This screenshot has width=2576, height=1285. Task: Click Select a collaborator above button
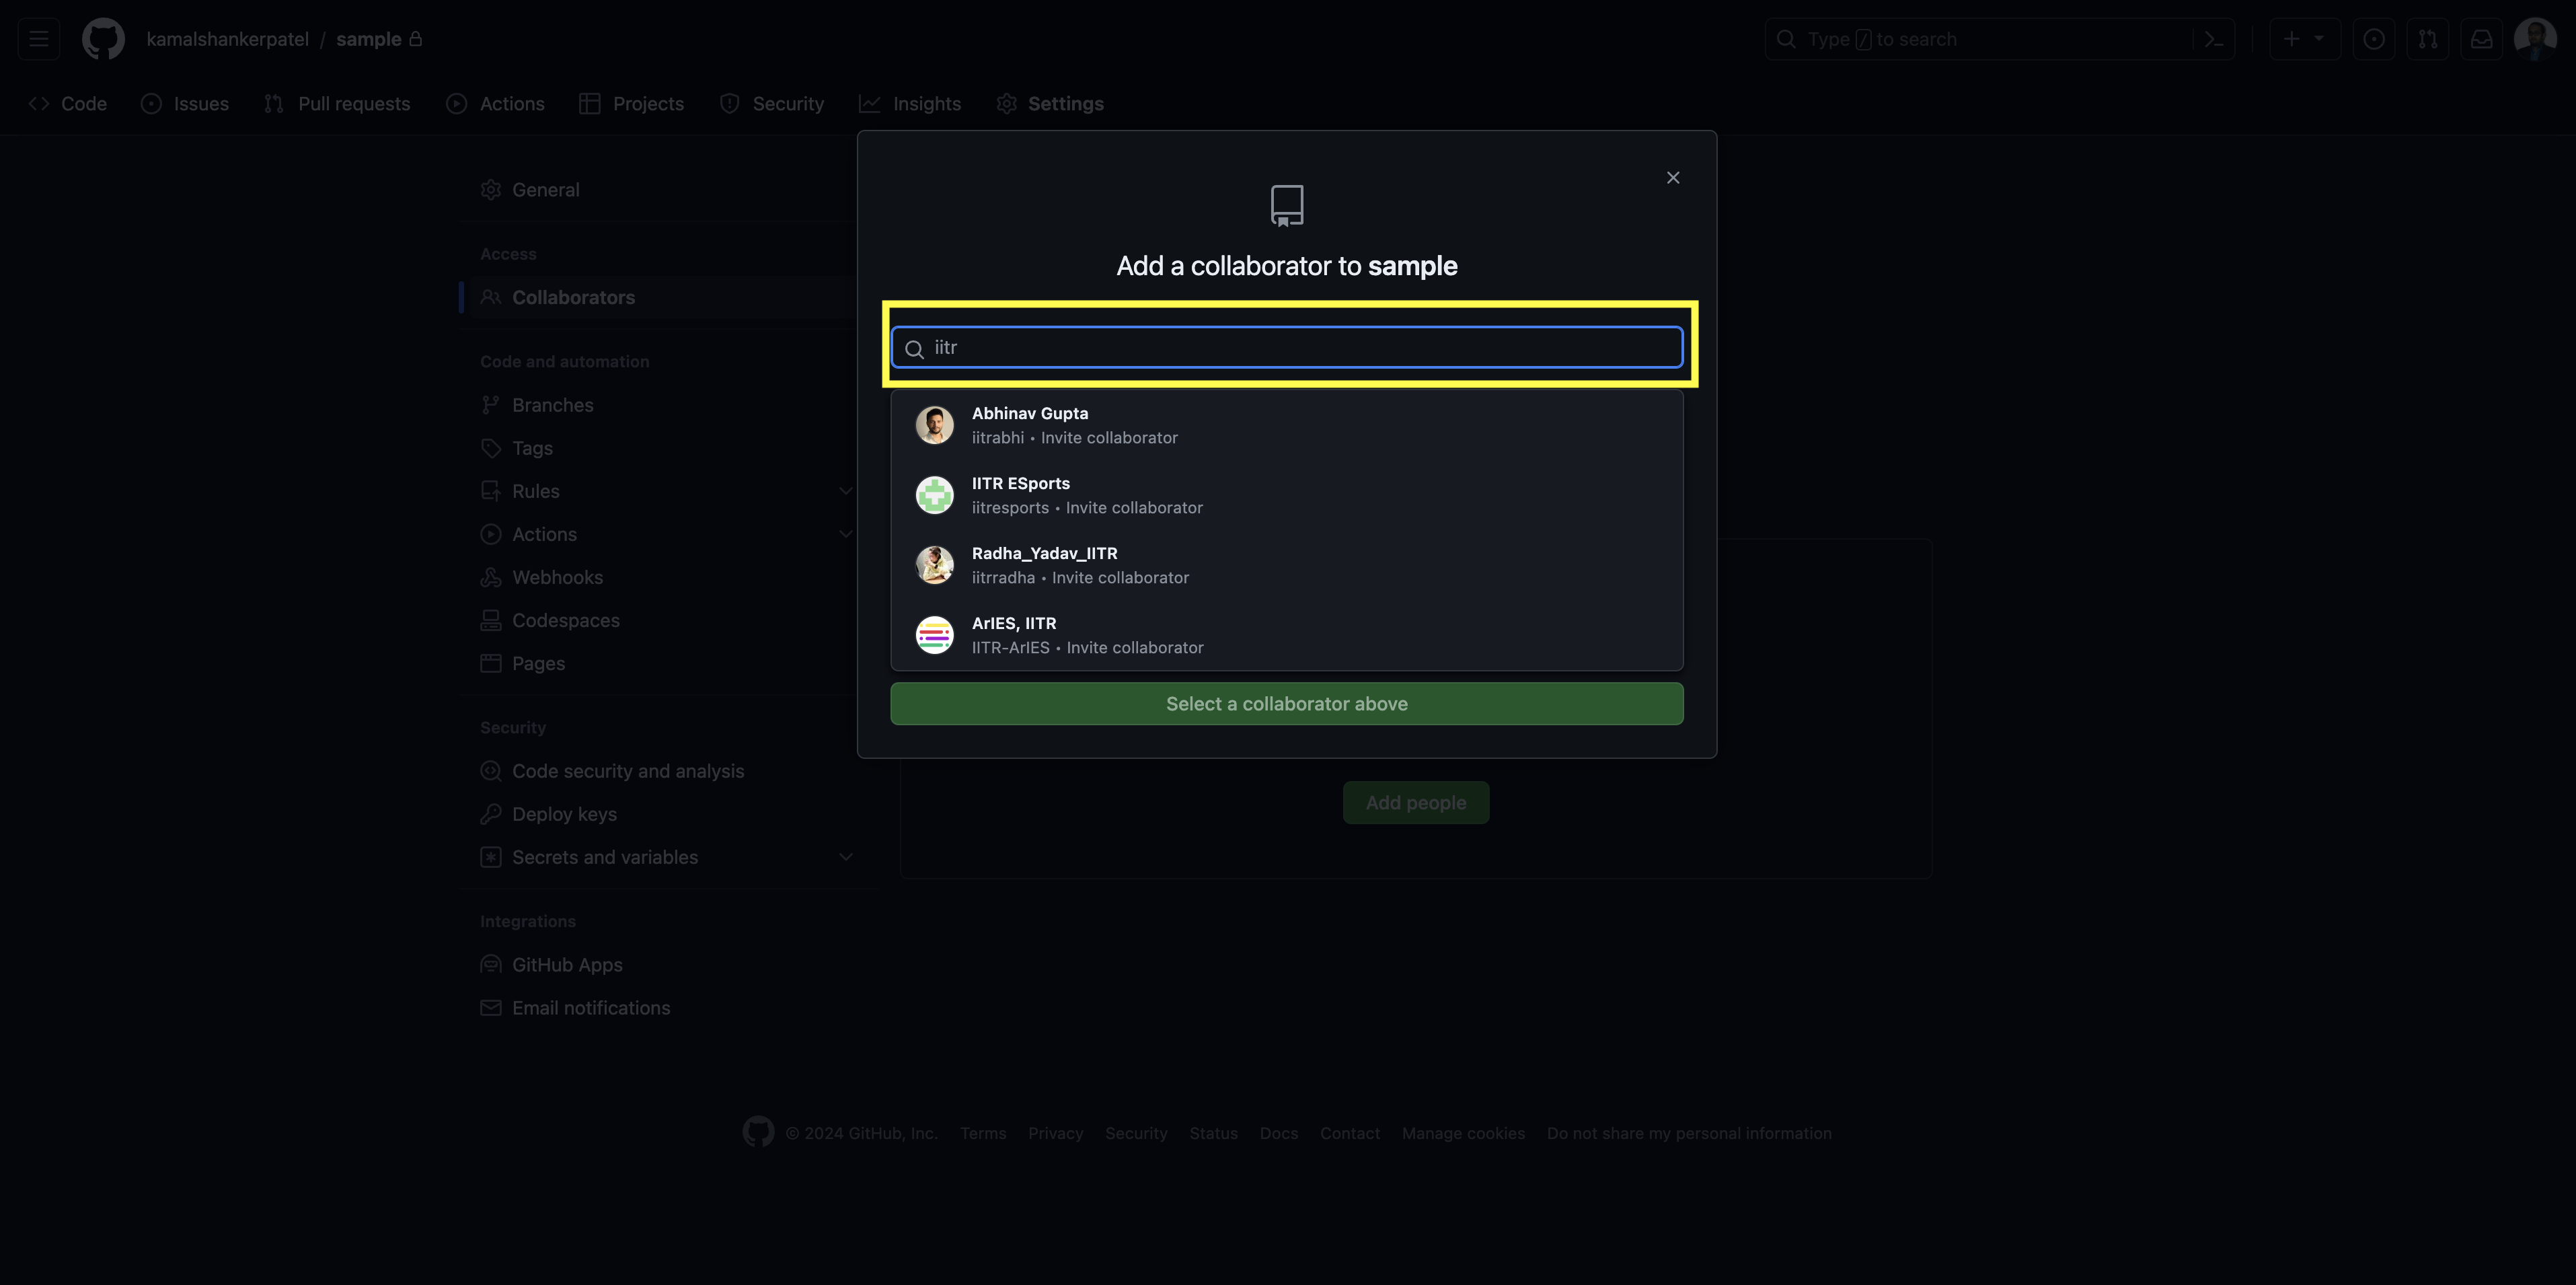(1286, 704)
